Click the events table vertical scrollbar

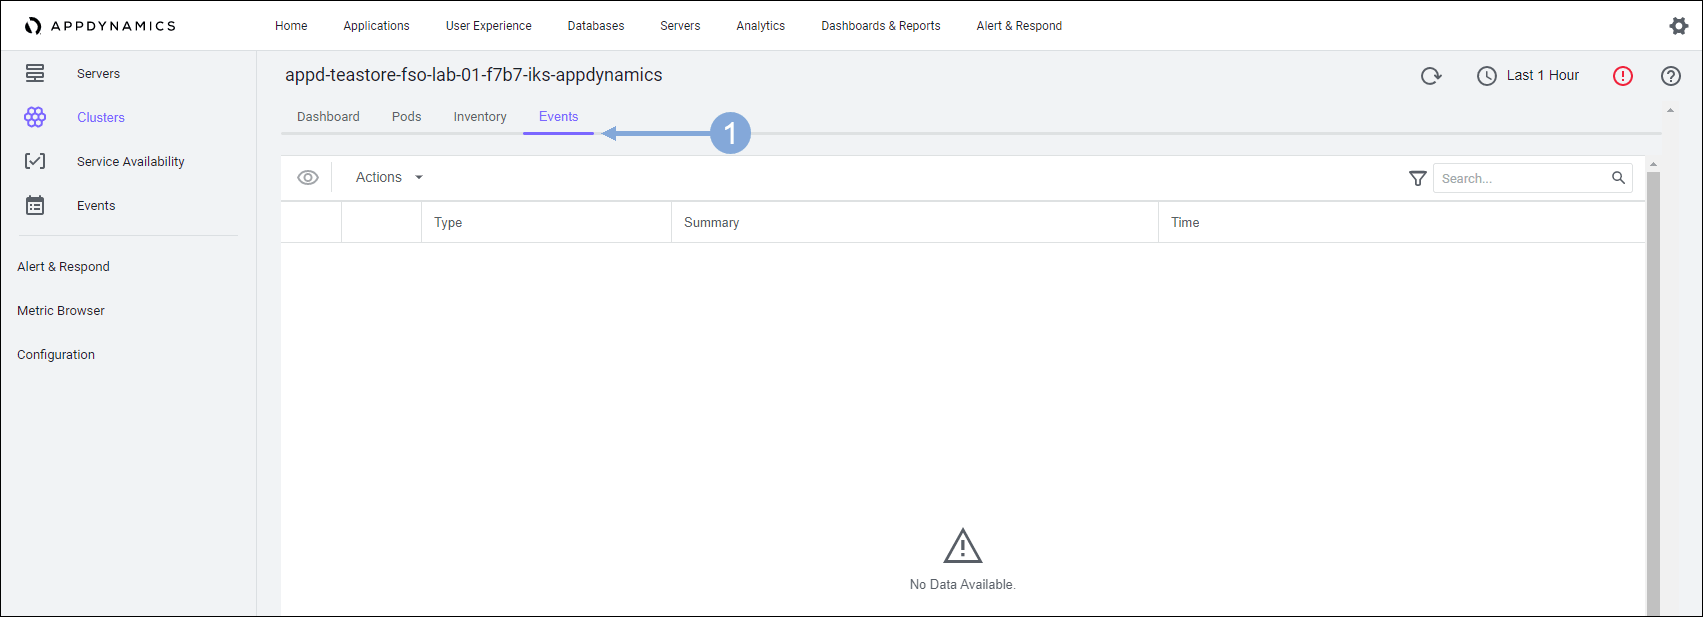tap(1653, 390)
